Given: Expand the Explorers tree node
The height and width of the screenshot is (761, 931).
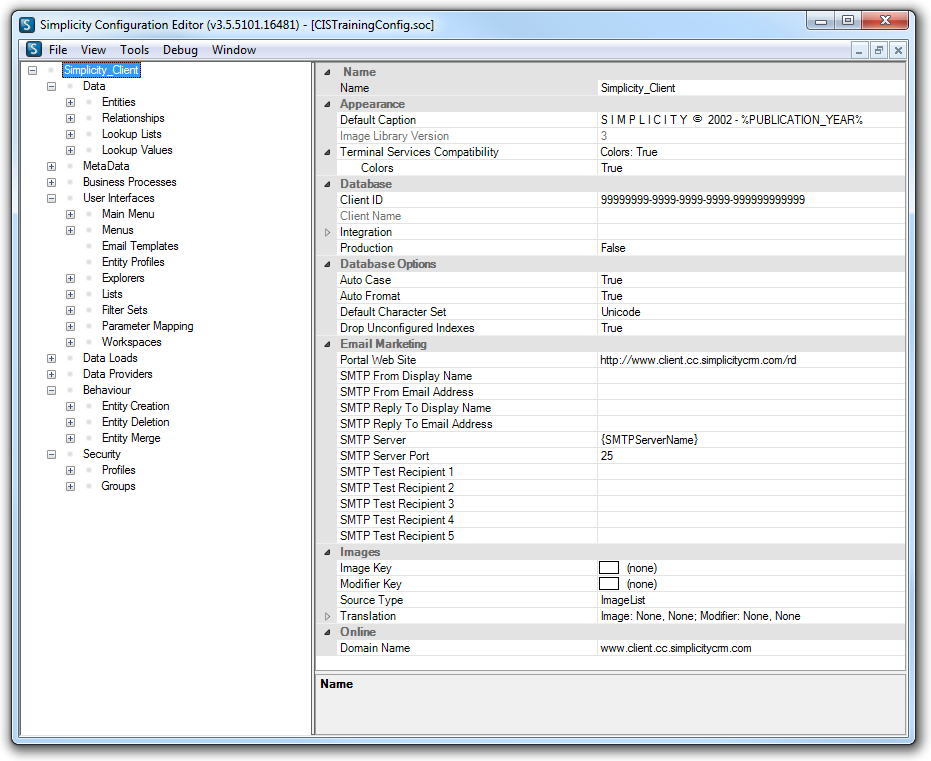Looking at the screenshot, I should click(x=71, y=278).
